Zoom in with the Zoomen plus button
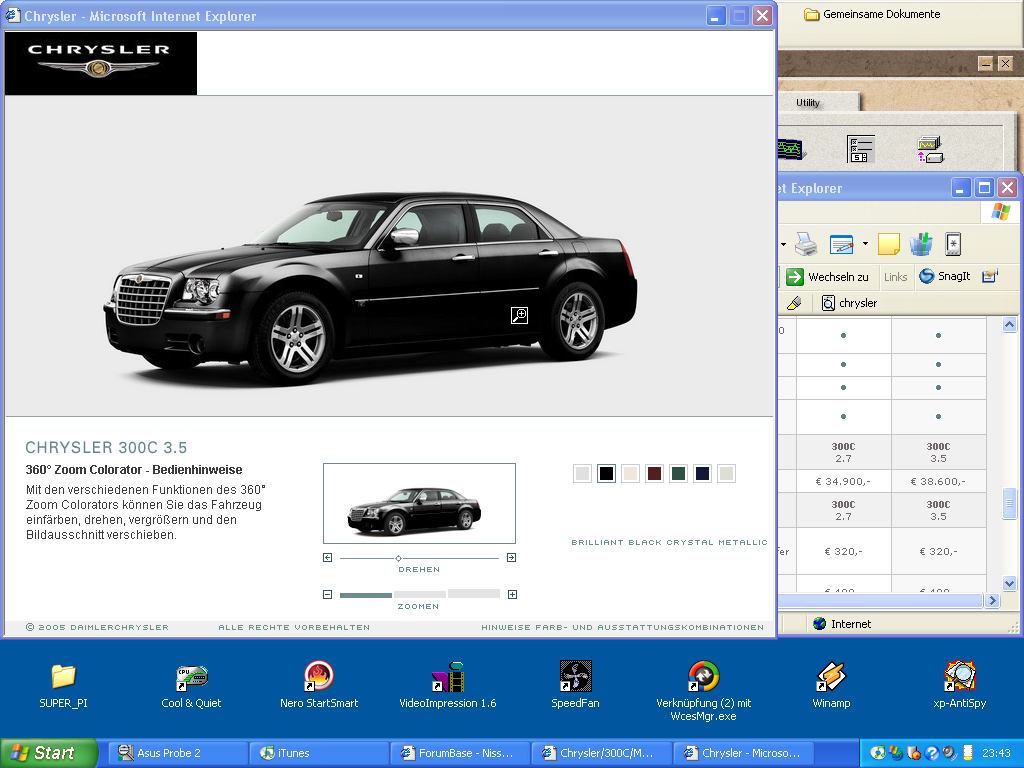 513,594
